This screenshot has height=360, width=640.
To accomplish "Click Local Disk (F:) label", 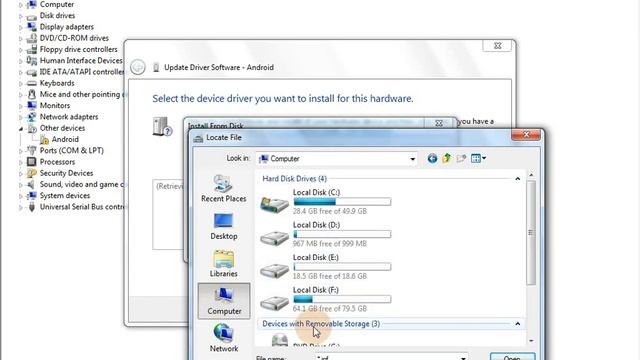I will tap(316, 290).
